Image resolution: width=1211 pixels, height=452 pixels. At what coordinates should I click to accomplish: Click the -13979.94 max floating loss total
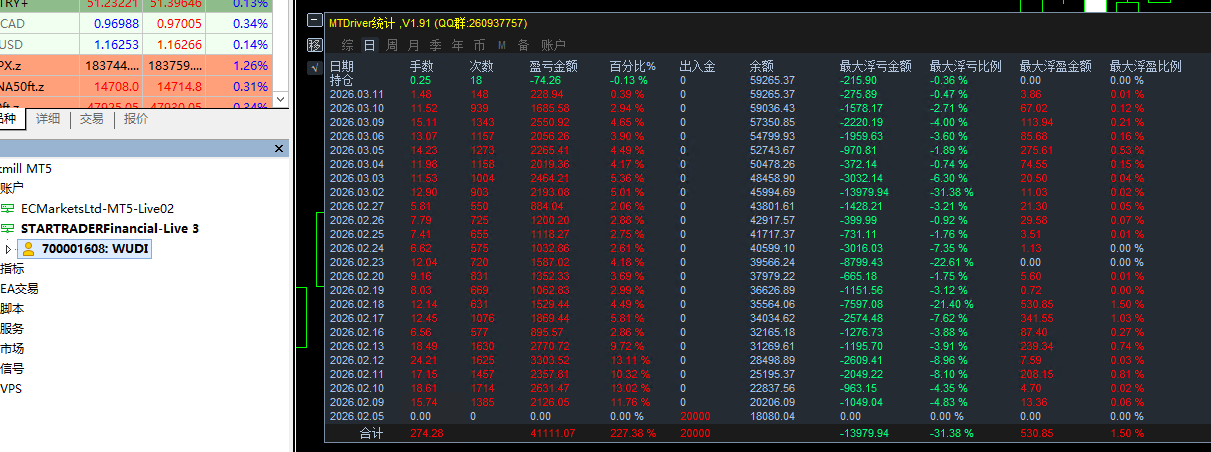(x=866, y=433)
